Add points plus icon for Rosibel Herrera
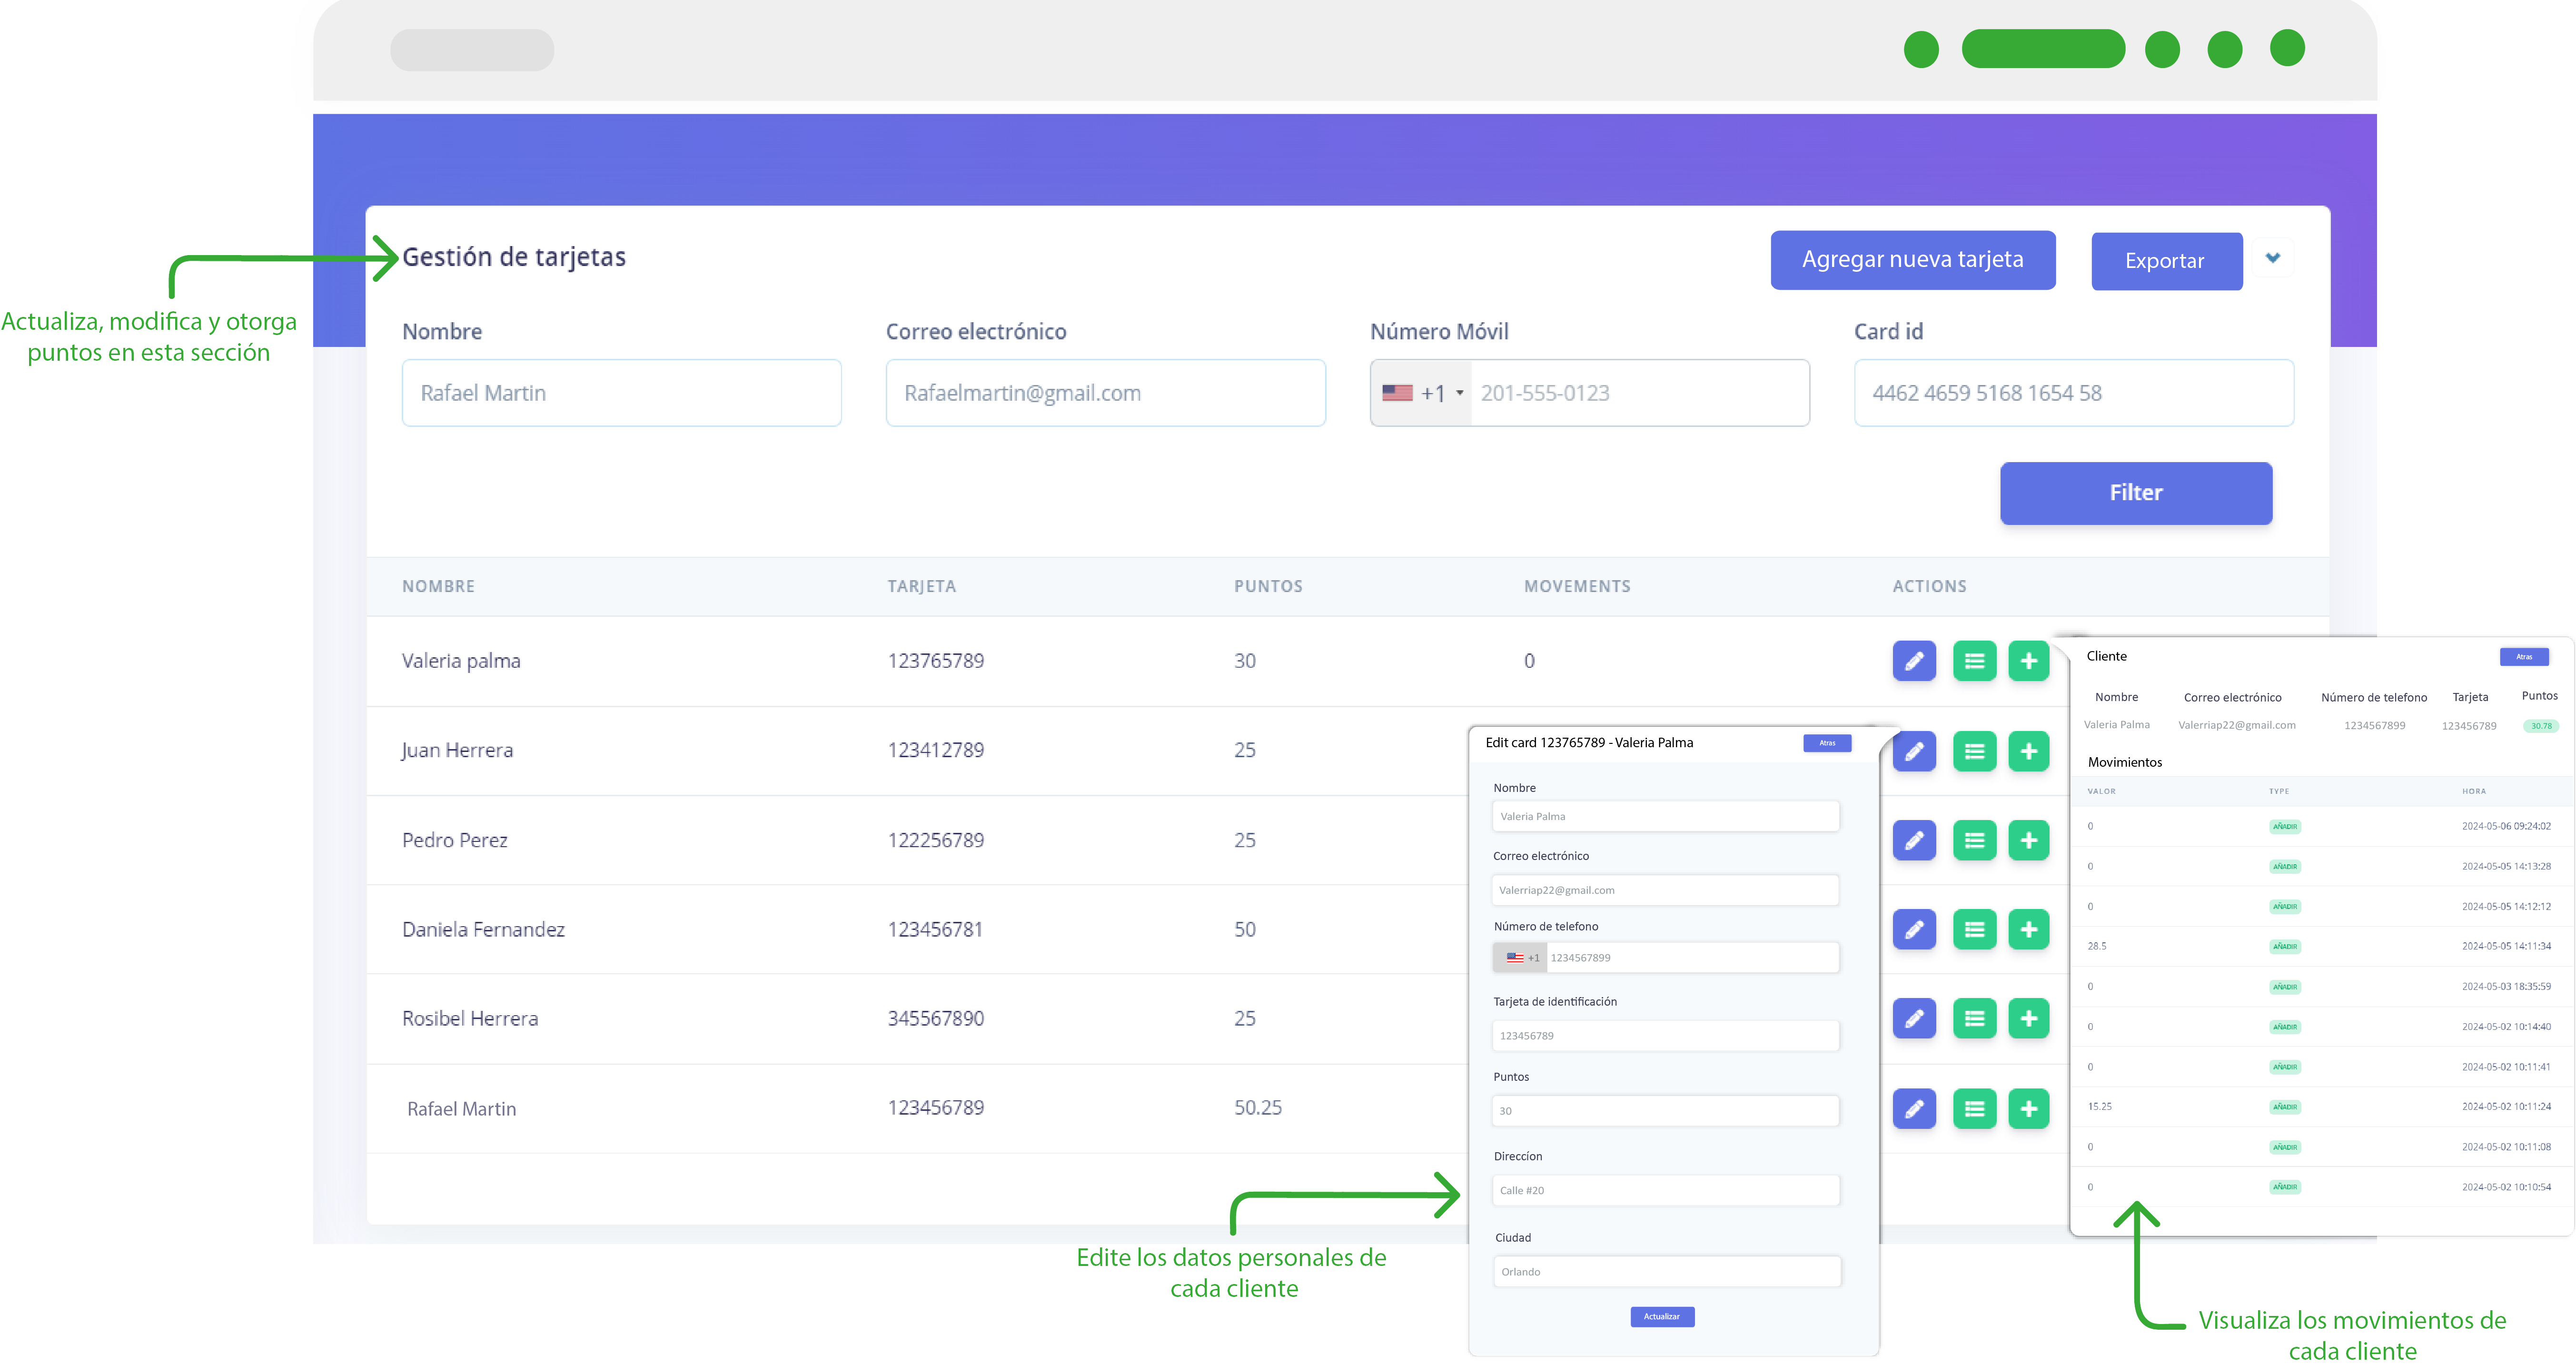Viewport: 2576px width, 1364px height. click(2028, 1018)
